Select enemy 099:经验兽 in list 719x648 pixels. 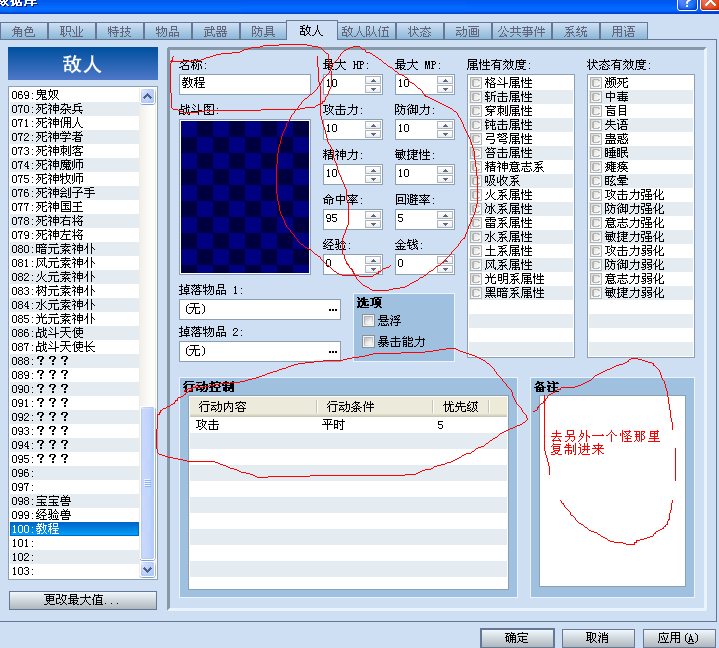pos(74,515)
